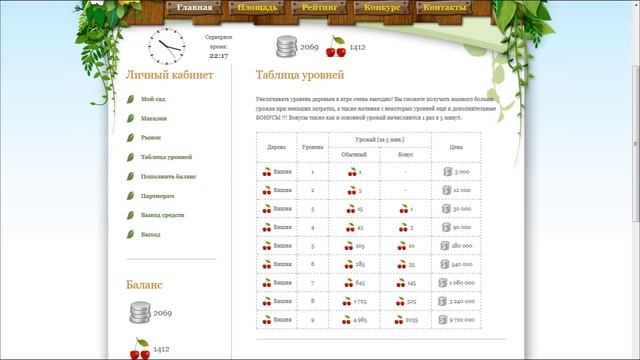
Task: Click the level number 6 cell
Action: [x=313, y=264]
